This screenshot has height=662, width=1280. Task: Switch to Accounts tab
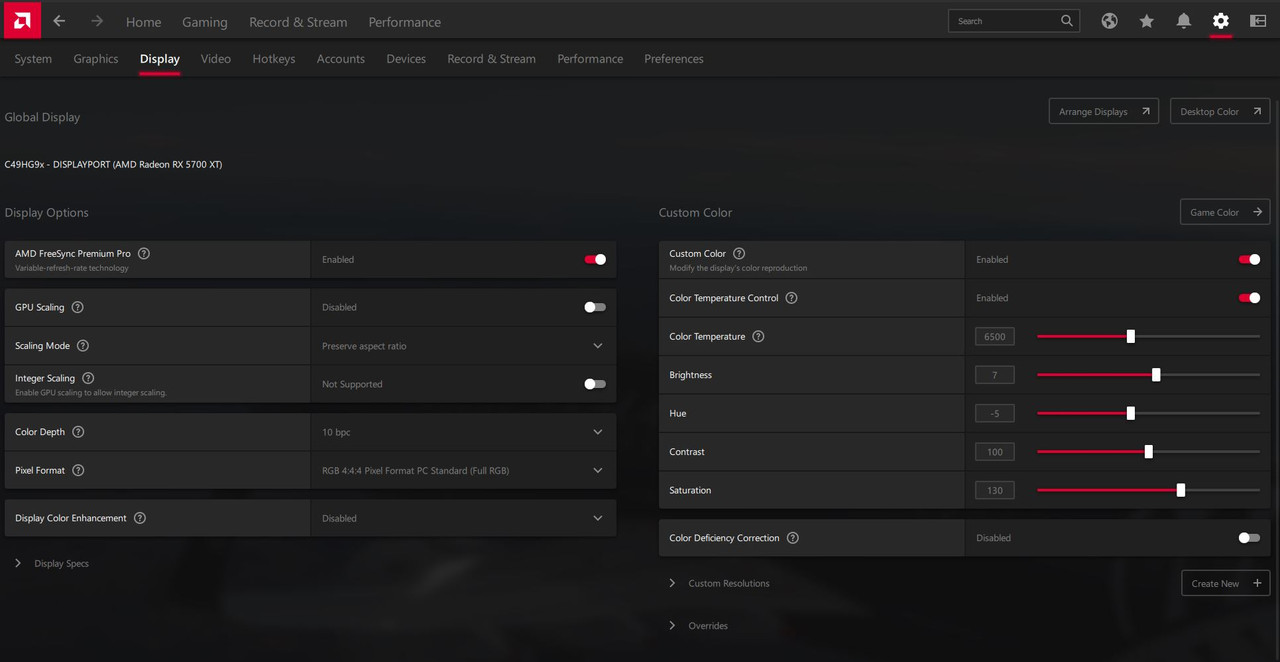tap(341, 59)
